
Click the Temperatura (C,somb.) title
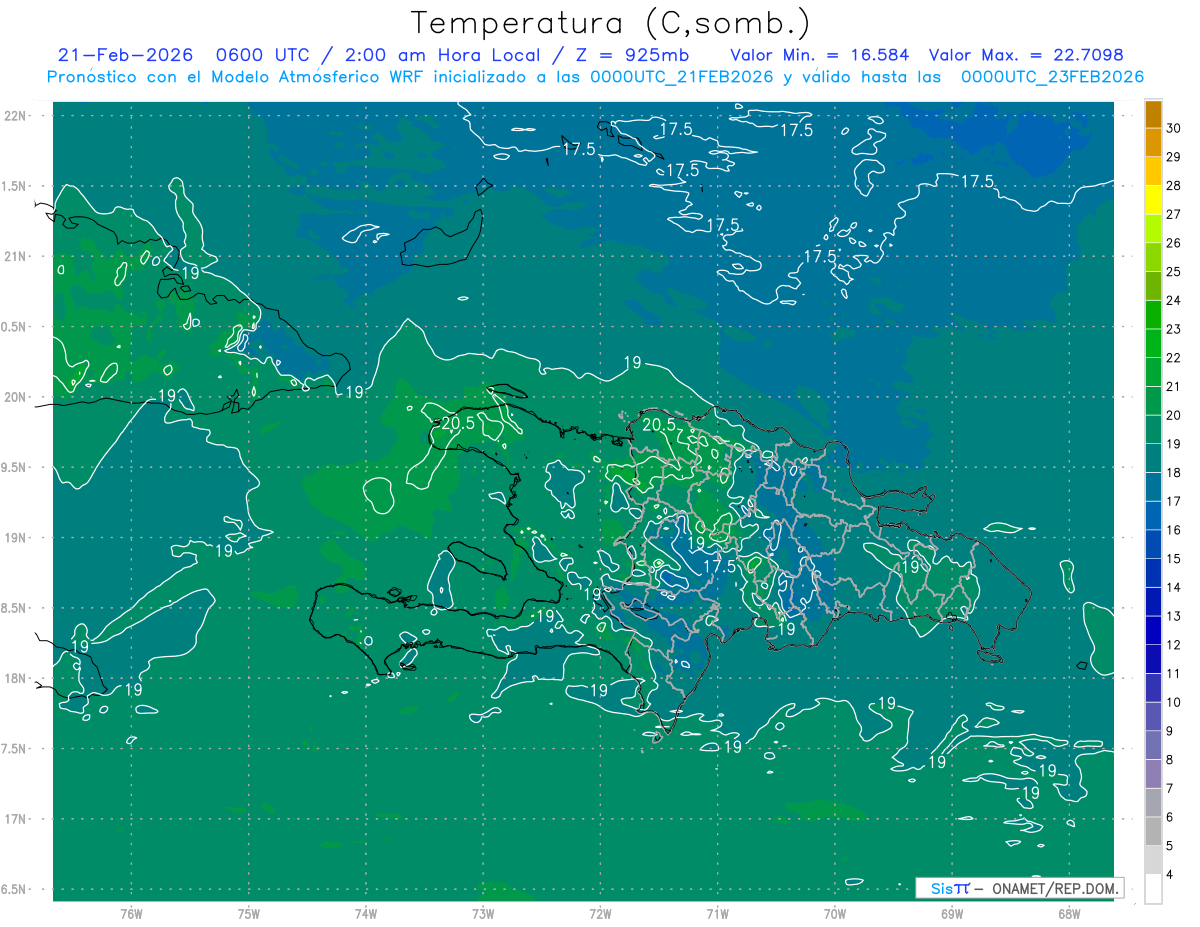610,22
